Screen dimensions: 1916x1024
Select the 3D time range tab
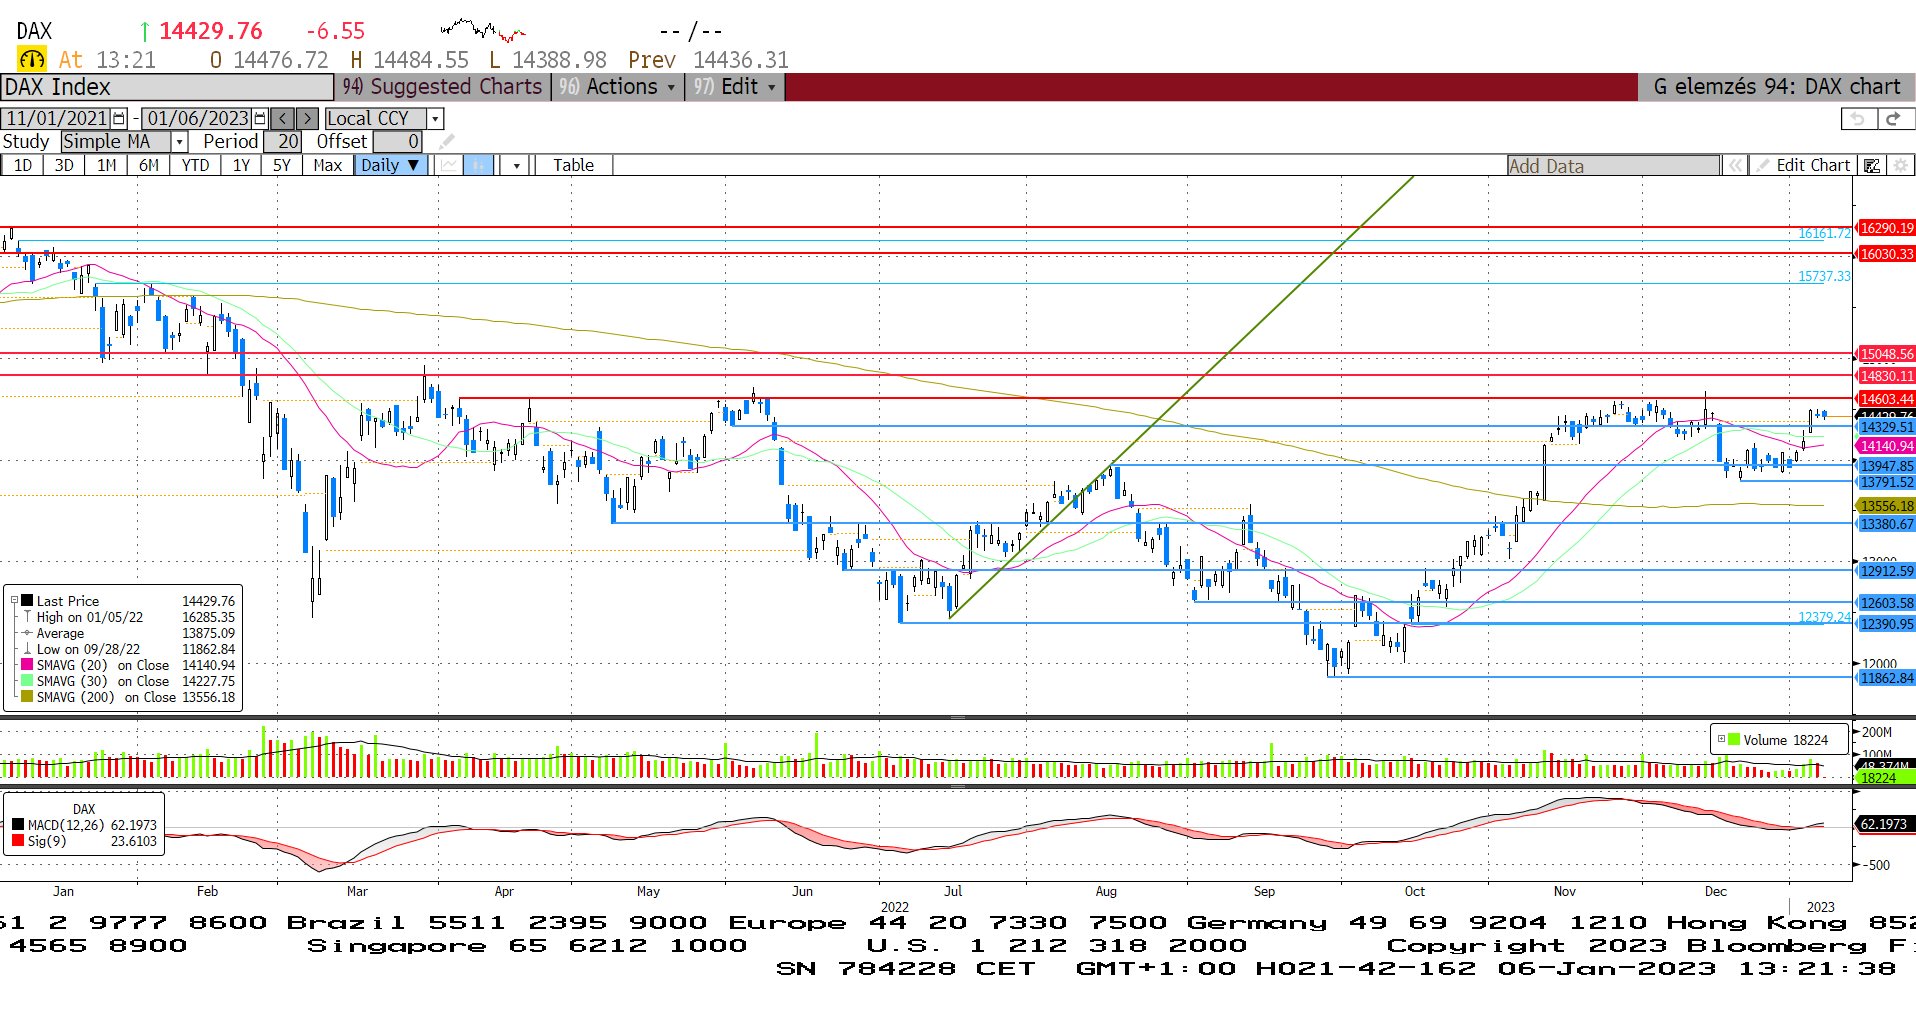click(x=64, y=165)
